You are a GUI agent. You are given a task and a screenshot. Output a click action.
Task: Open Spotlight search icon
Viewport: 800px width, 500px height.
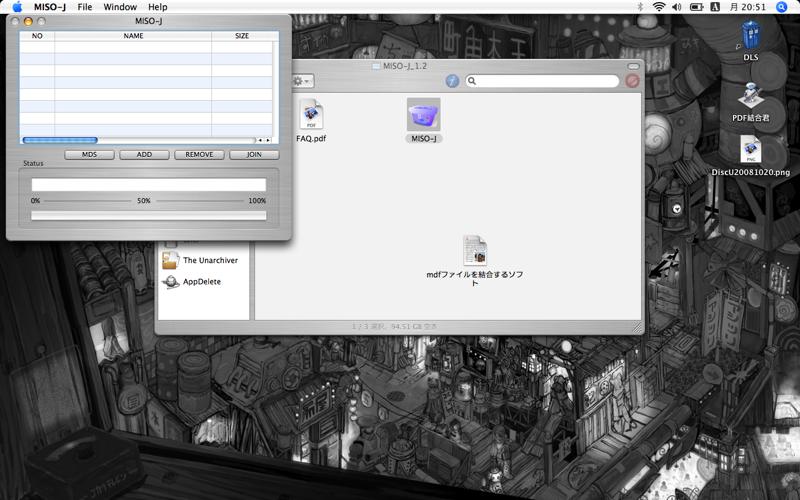(x=781, y=7)
